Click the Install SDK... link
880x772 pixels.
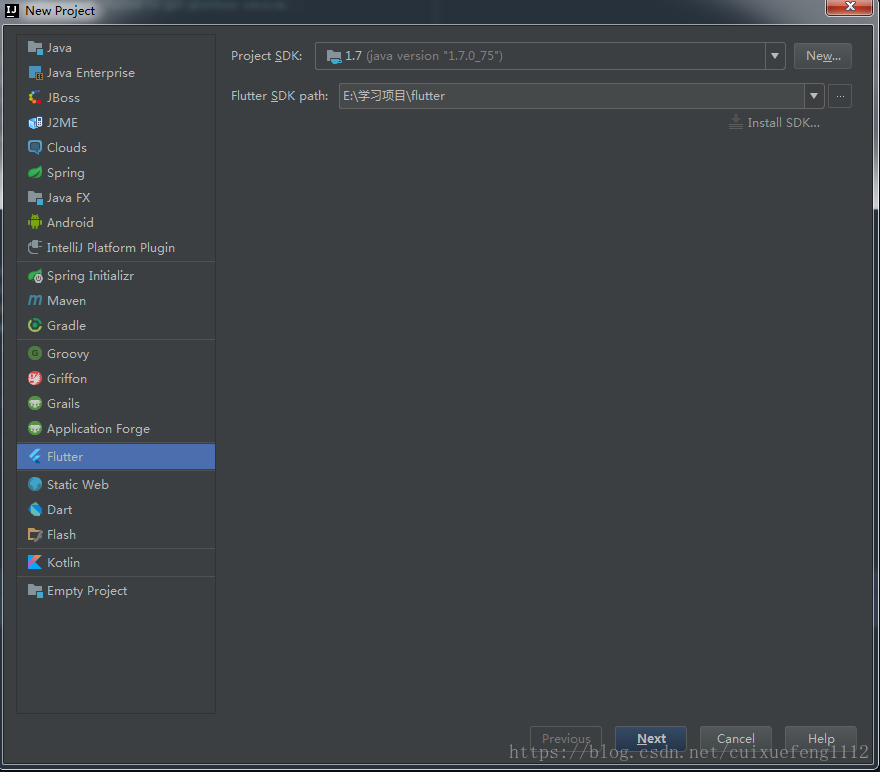pyautogui.click(x=783, y=123)
